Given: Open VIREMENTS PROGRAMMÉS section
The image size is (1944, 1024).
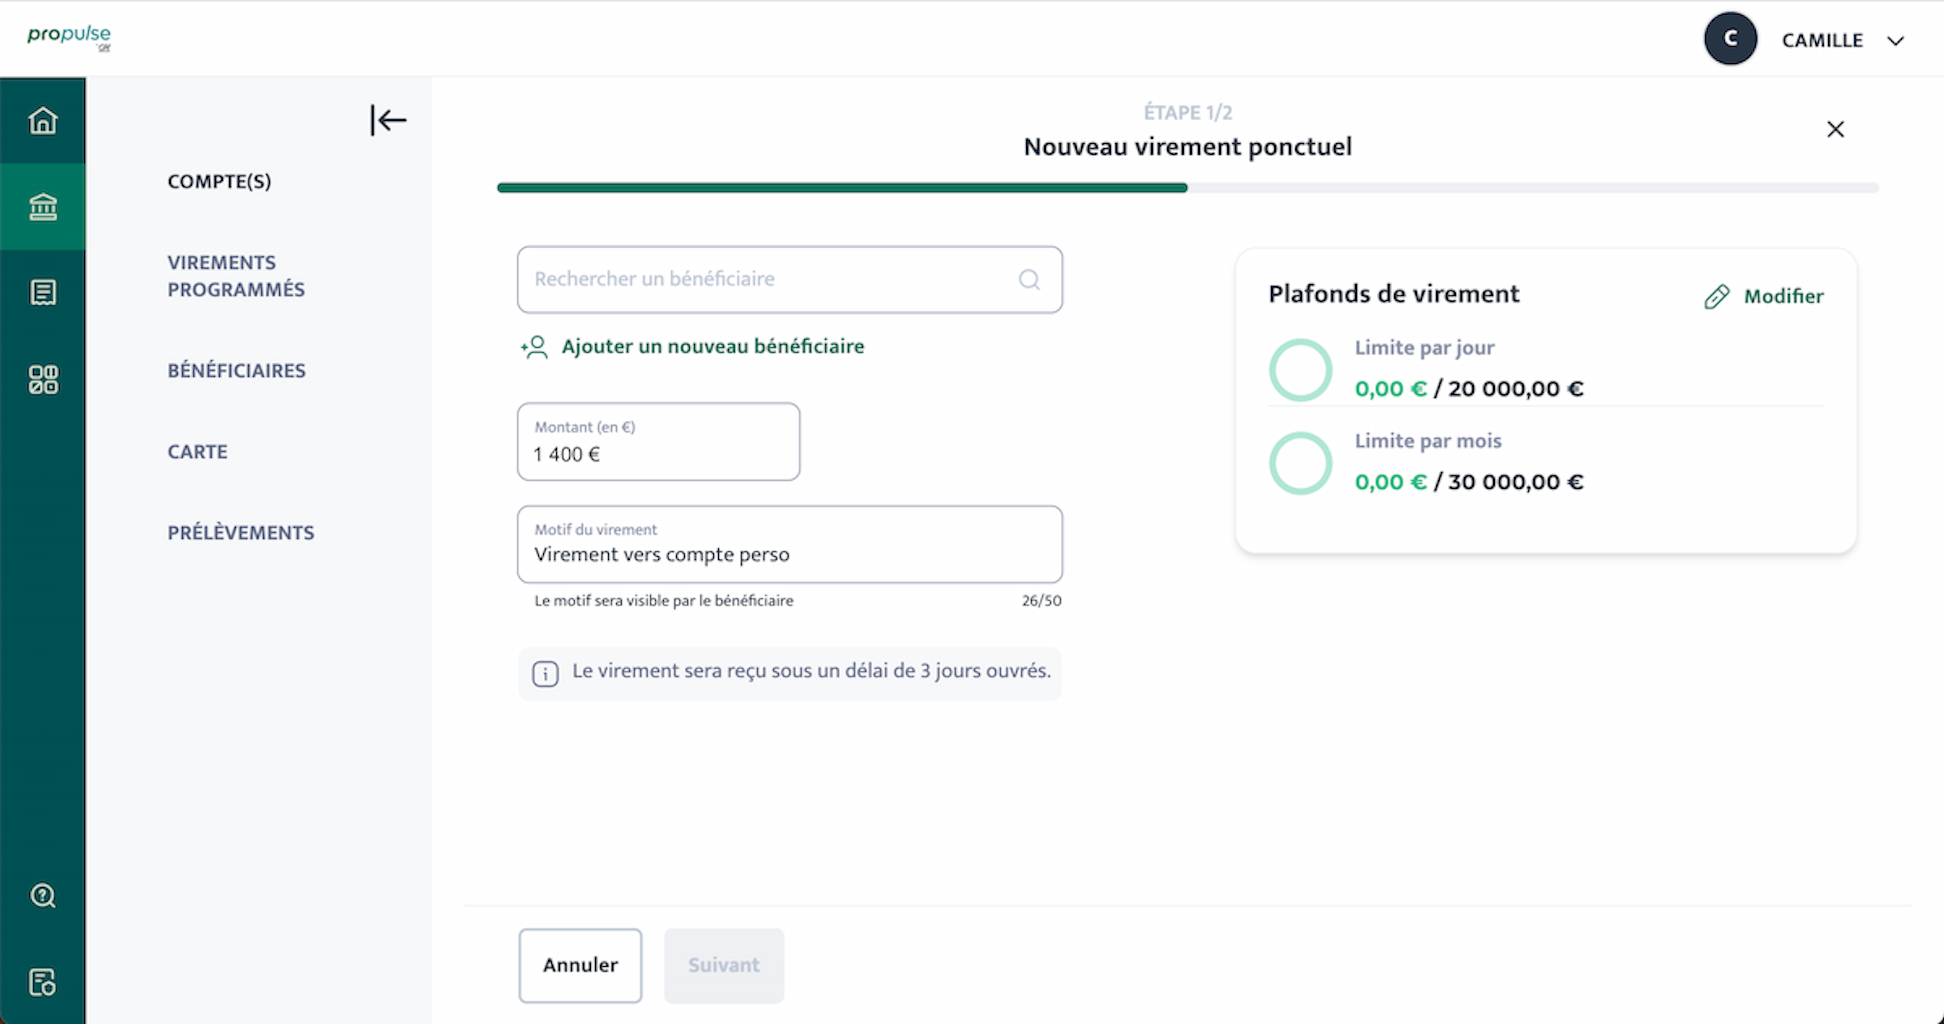Looking at the screenshot, I should (x=236, y=275).
